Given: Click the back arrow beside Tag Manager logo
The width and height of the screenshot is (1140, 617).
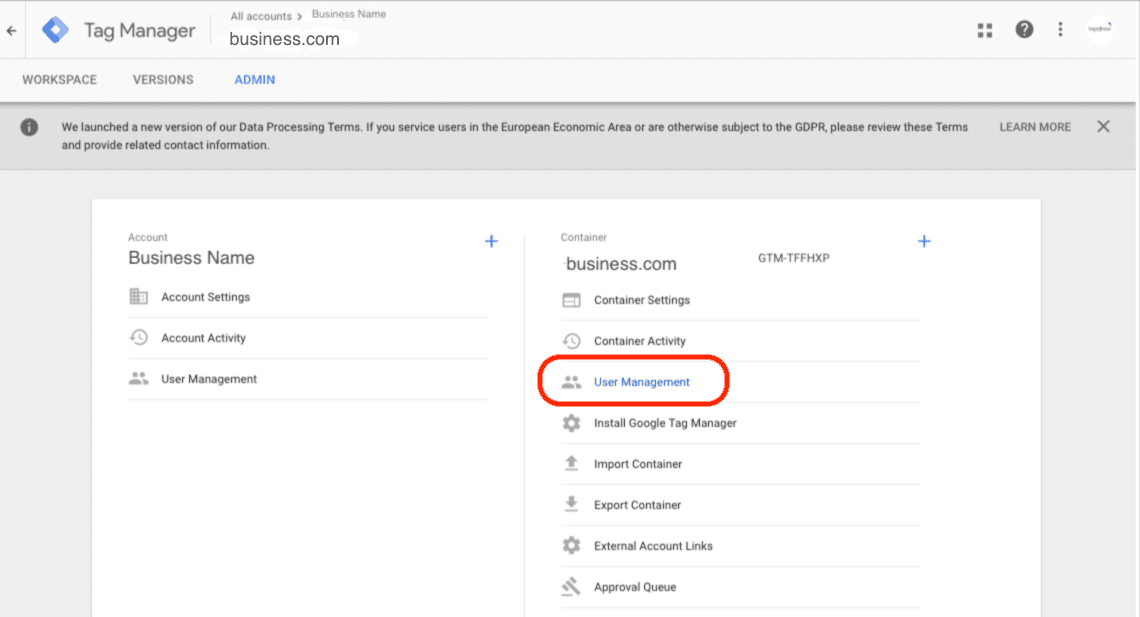Looking at the screenshot, I should click(x=12, y=31).
